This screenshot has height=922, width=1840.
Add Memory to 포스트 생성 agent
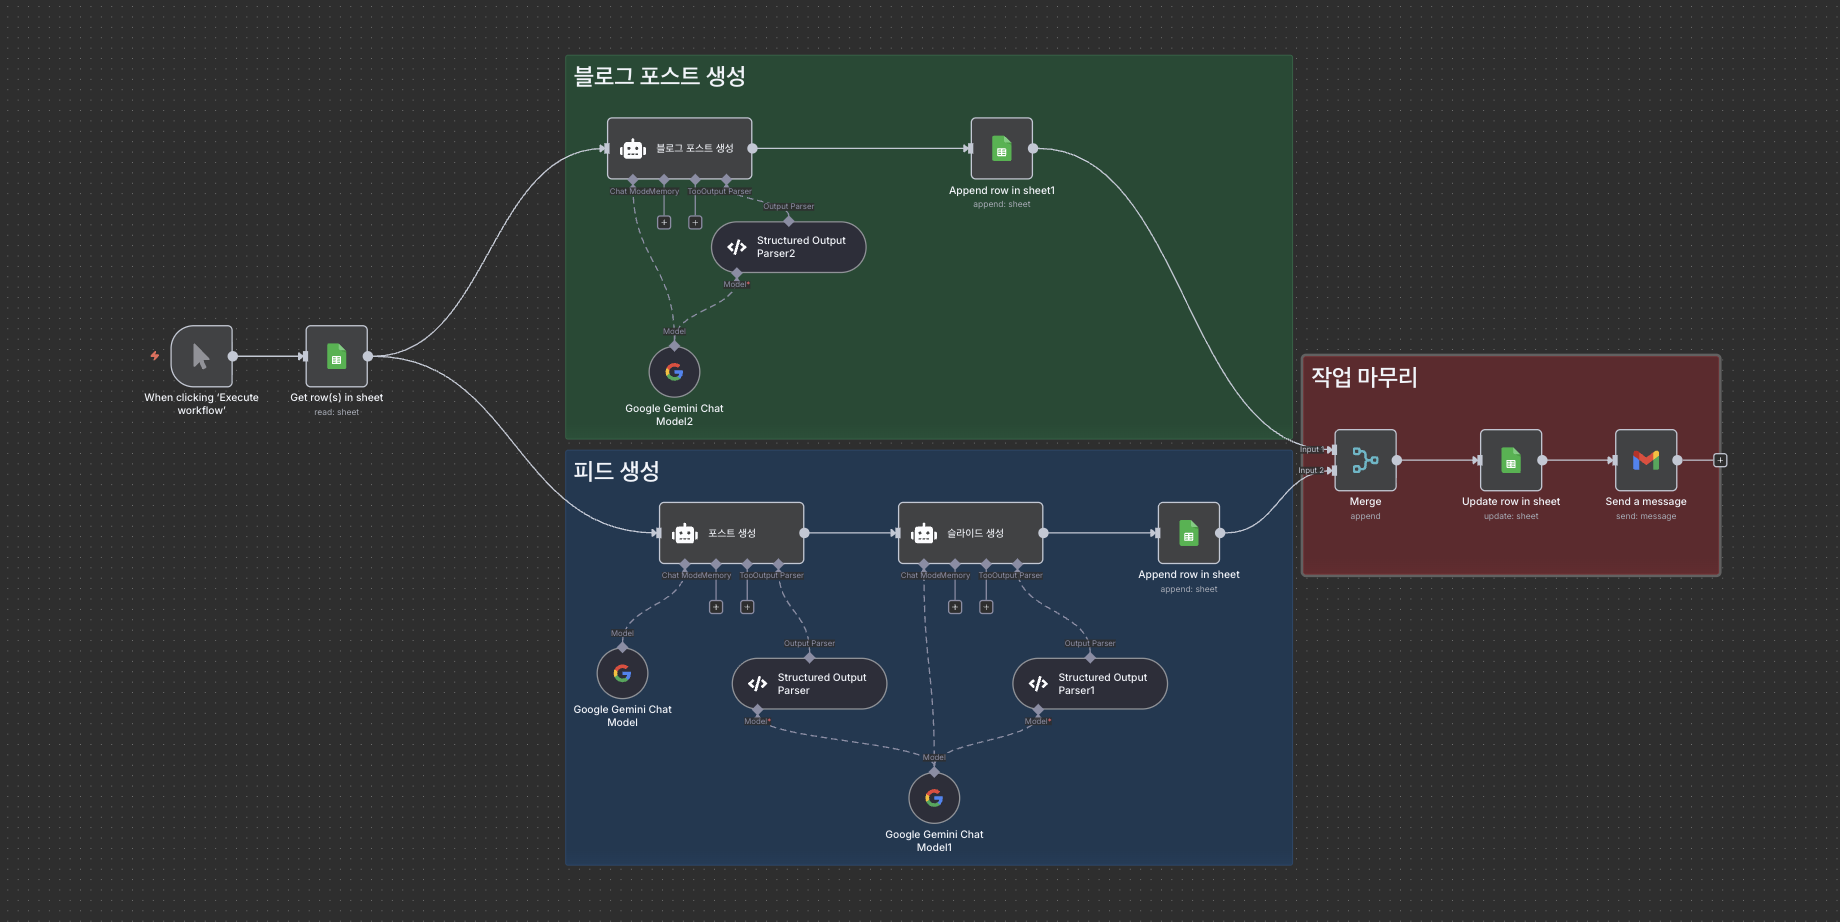(716, 607)
